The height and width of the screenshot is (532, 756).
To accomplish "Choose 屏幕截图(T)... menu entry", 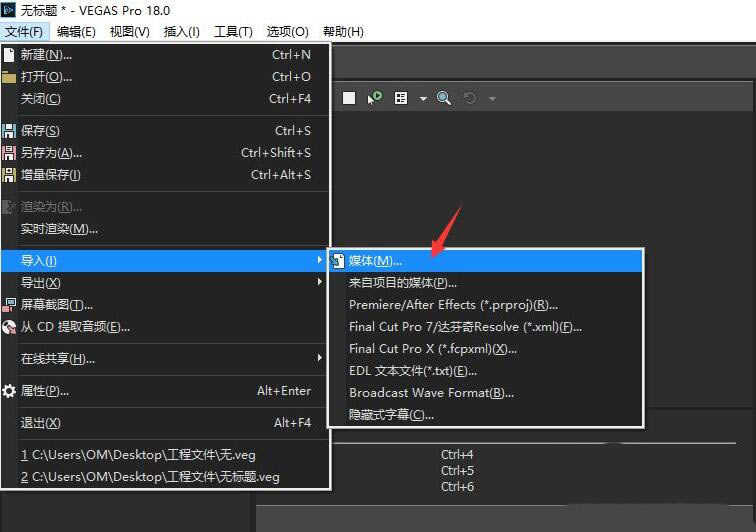I will pos(165,305).
